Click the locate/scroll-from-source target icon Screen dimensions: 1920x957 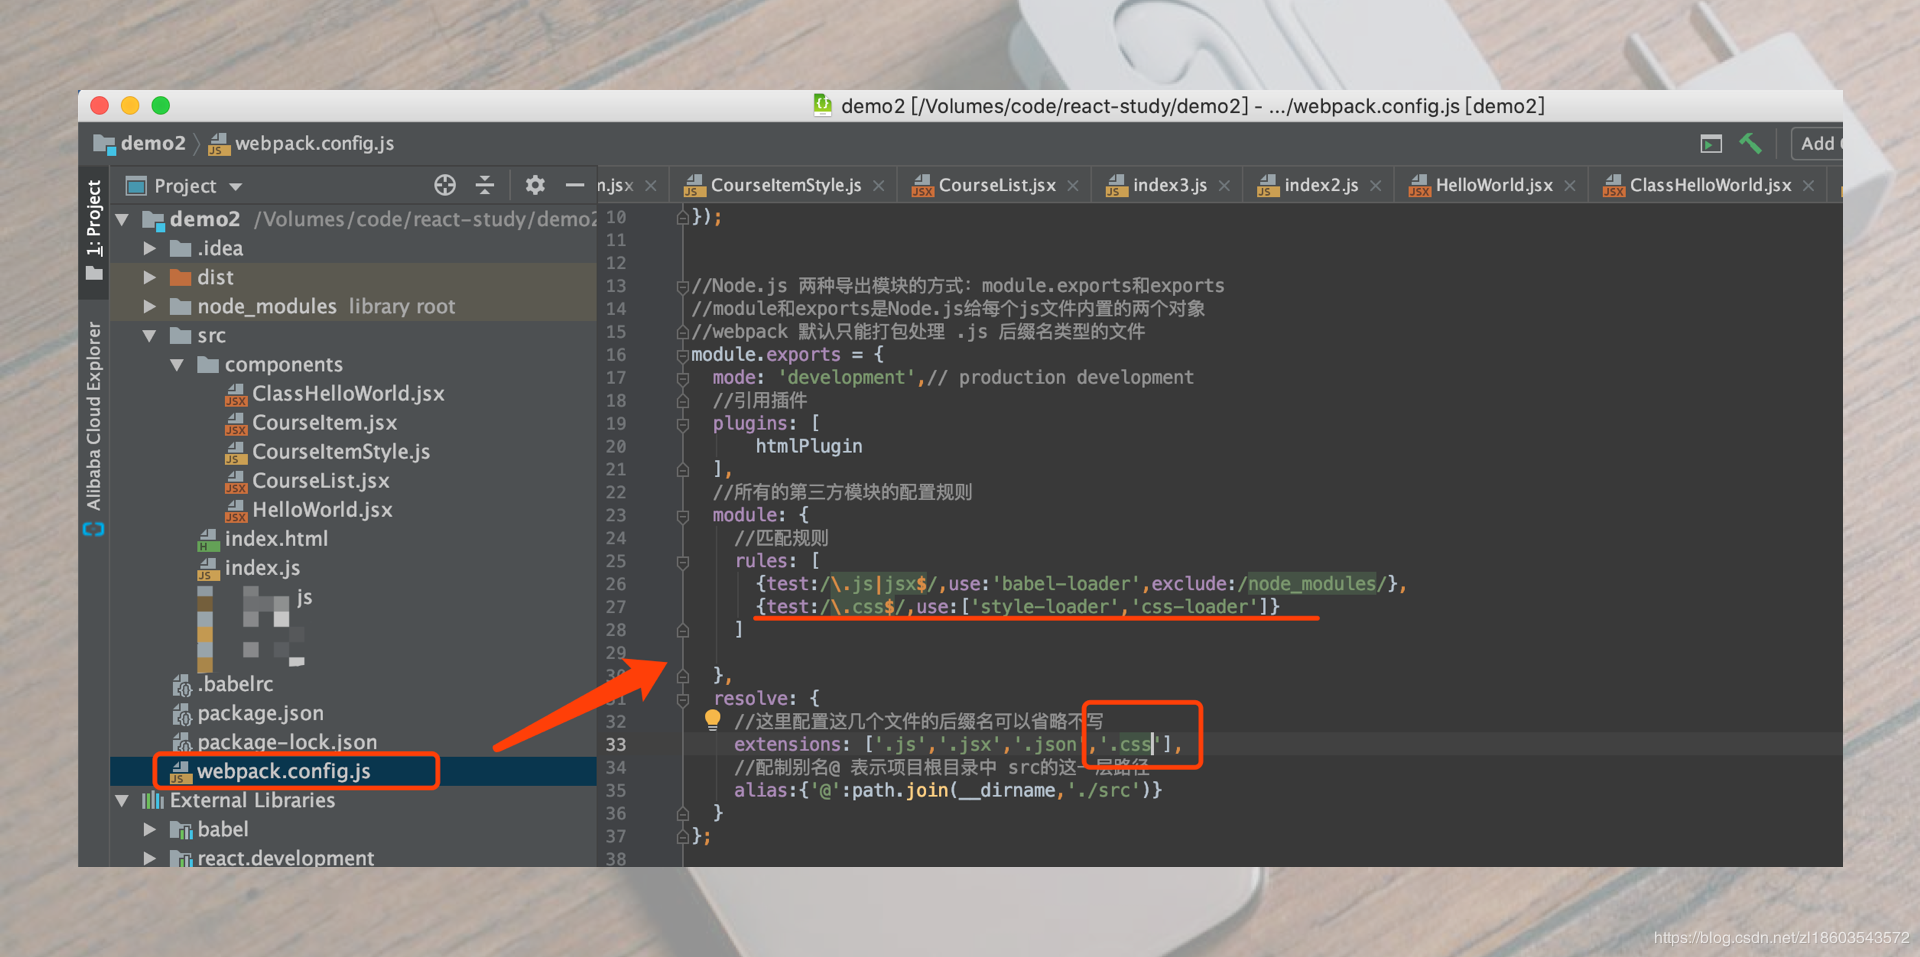point(445,185)
